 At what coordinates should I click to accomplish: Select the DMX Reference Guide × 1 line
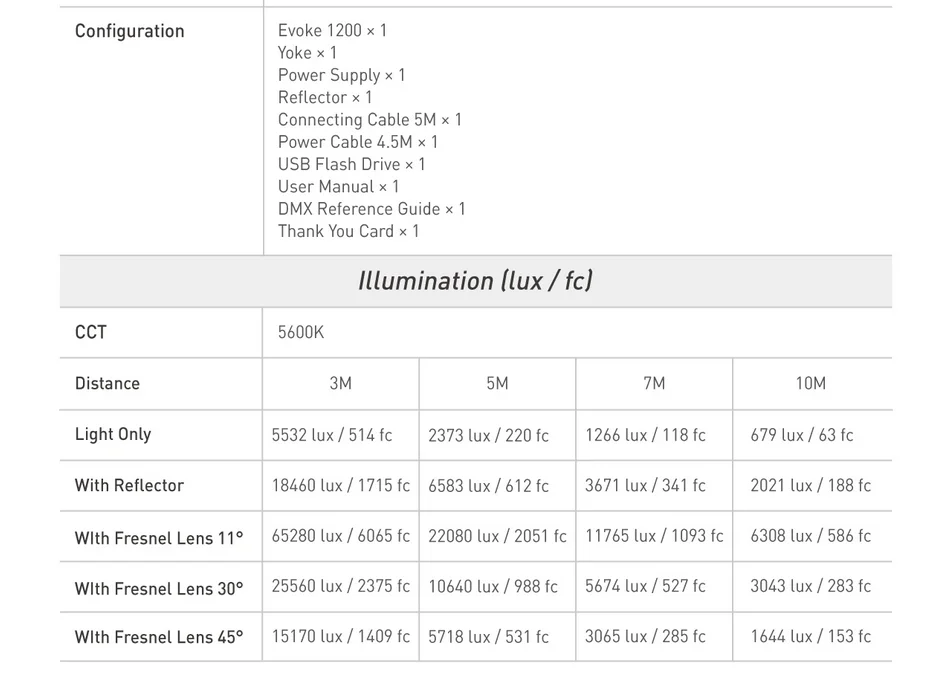pyautogui.click(x=371, y=209)
